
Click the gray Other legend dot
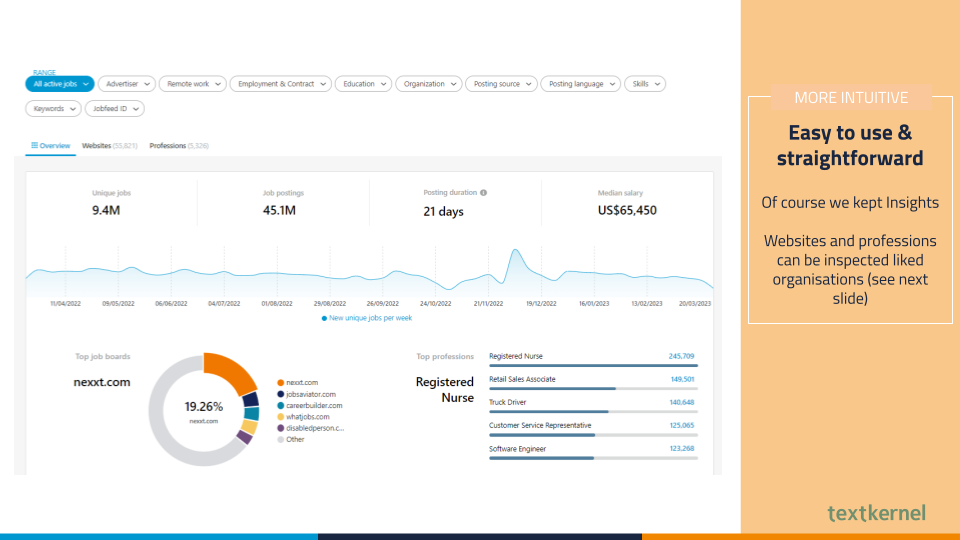(281, 439)
